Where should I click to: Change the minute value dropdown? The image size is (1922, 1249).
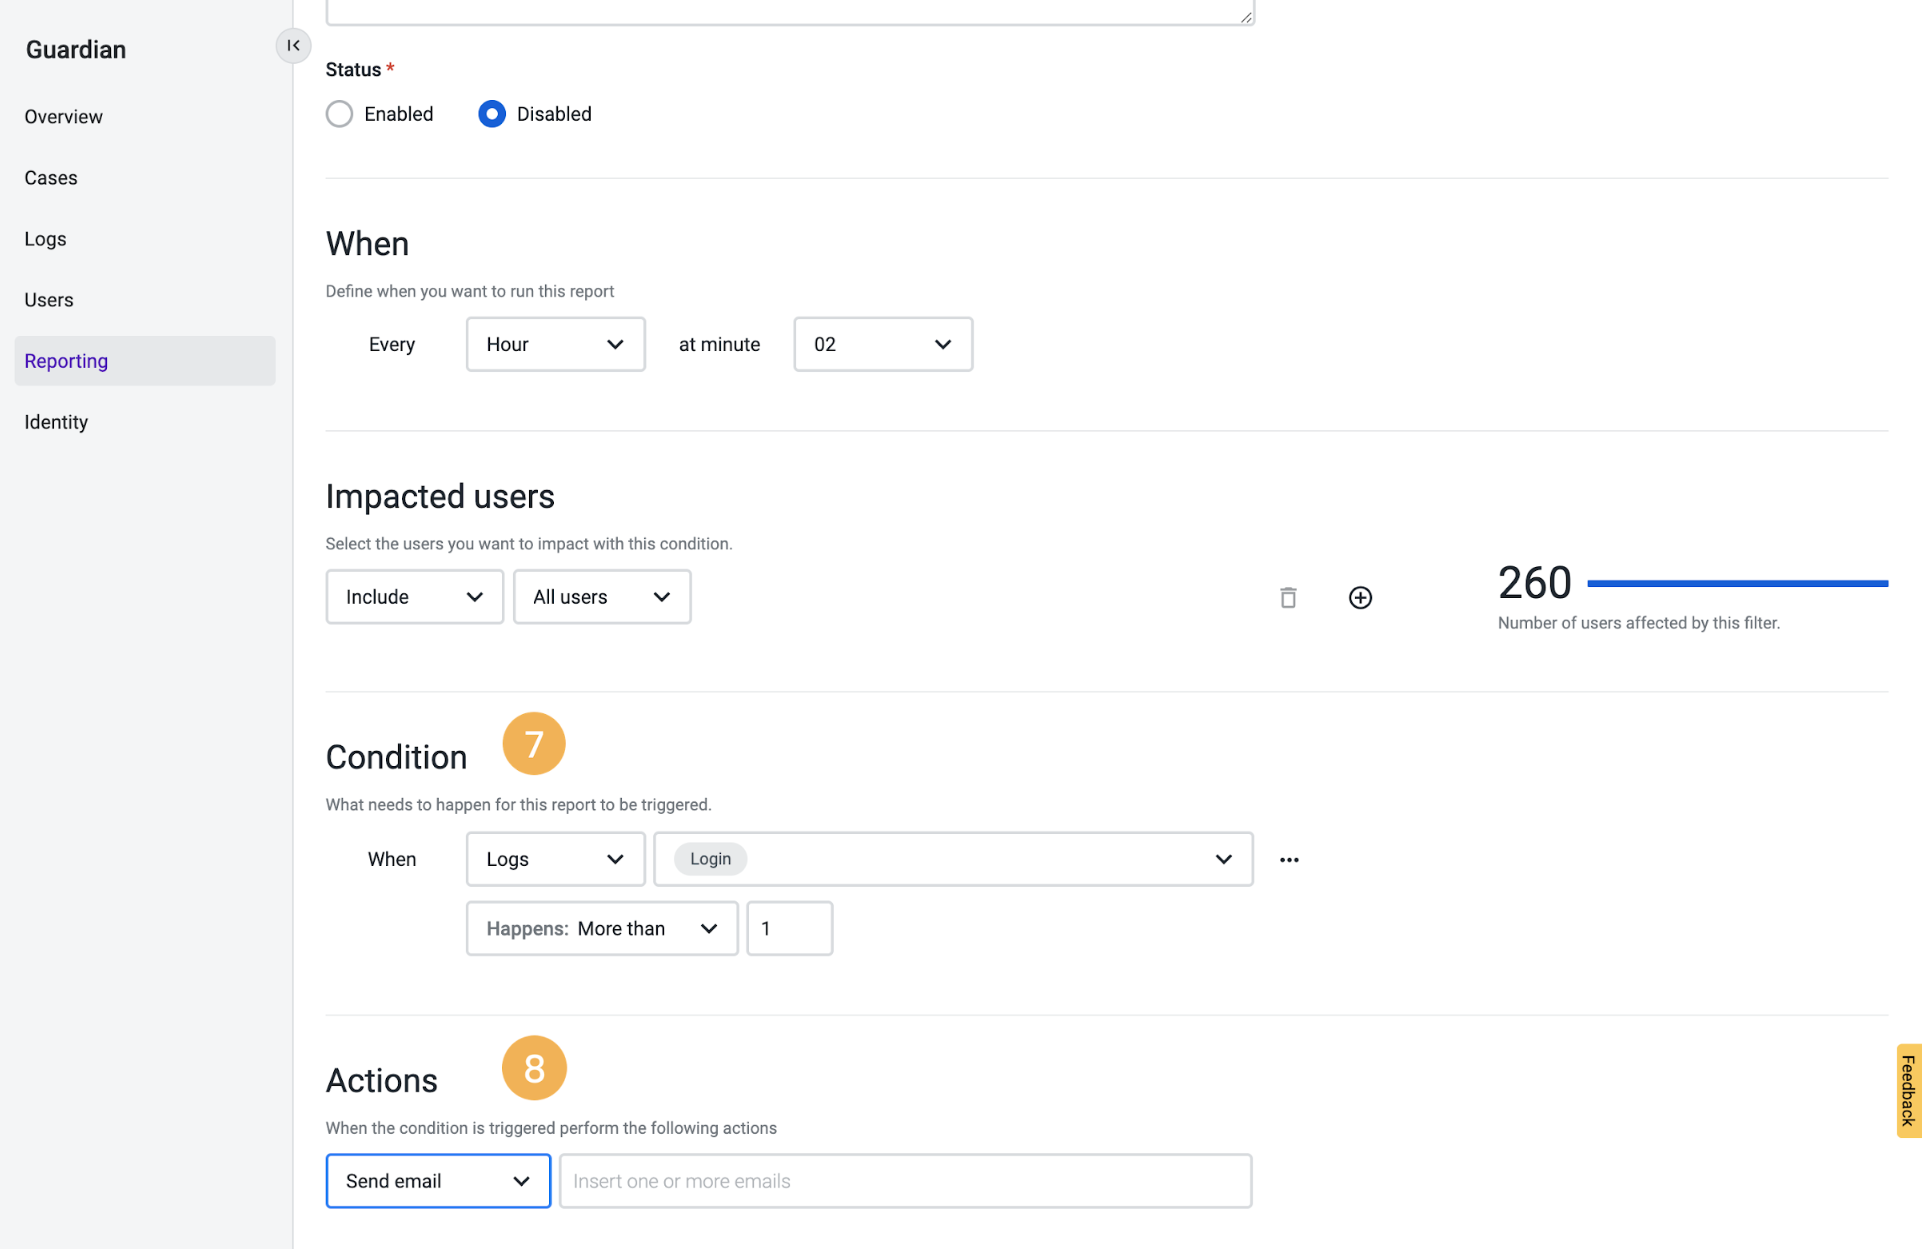coord(882,344)
